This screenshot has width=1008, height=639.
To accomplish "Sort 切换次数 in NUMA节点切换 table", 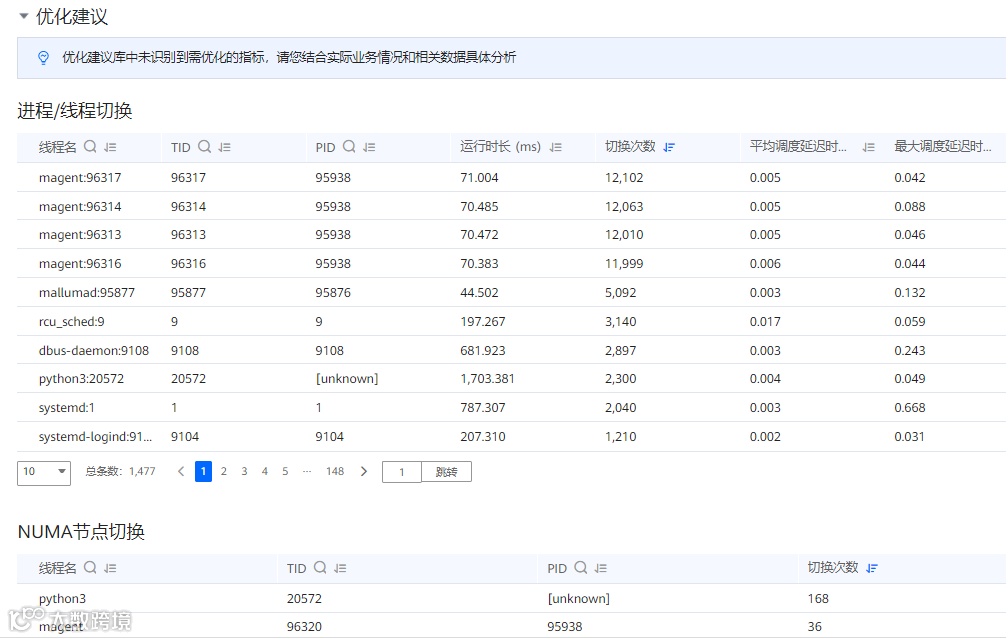I will coord(872,568).
